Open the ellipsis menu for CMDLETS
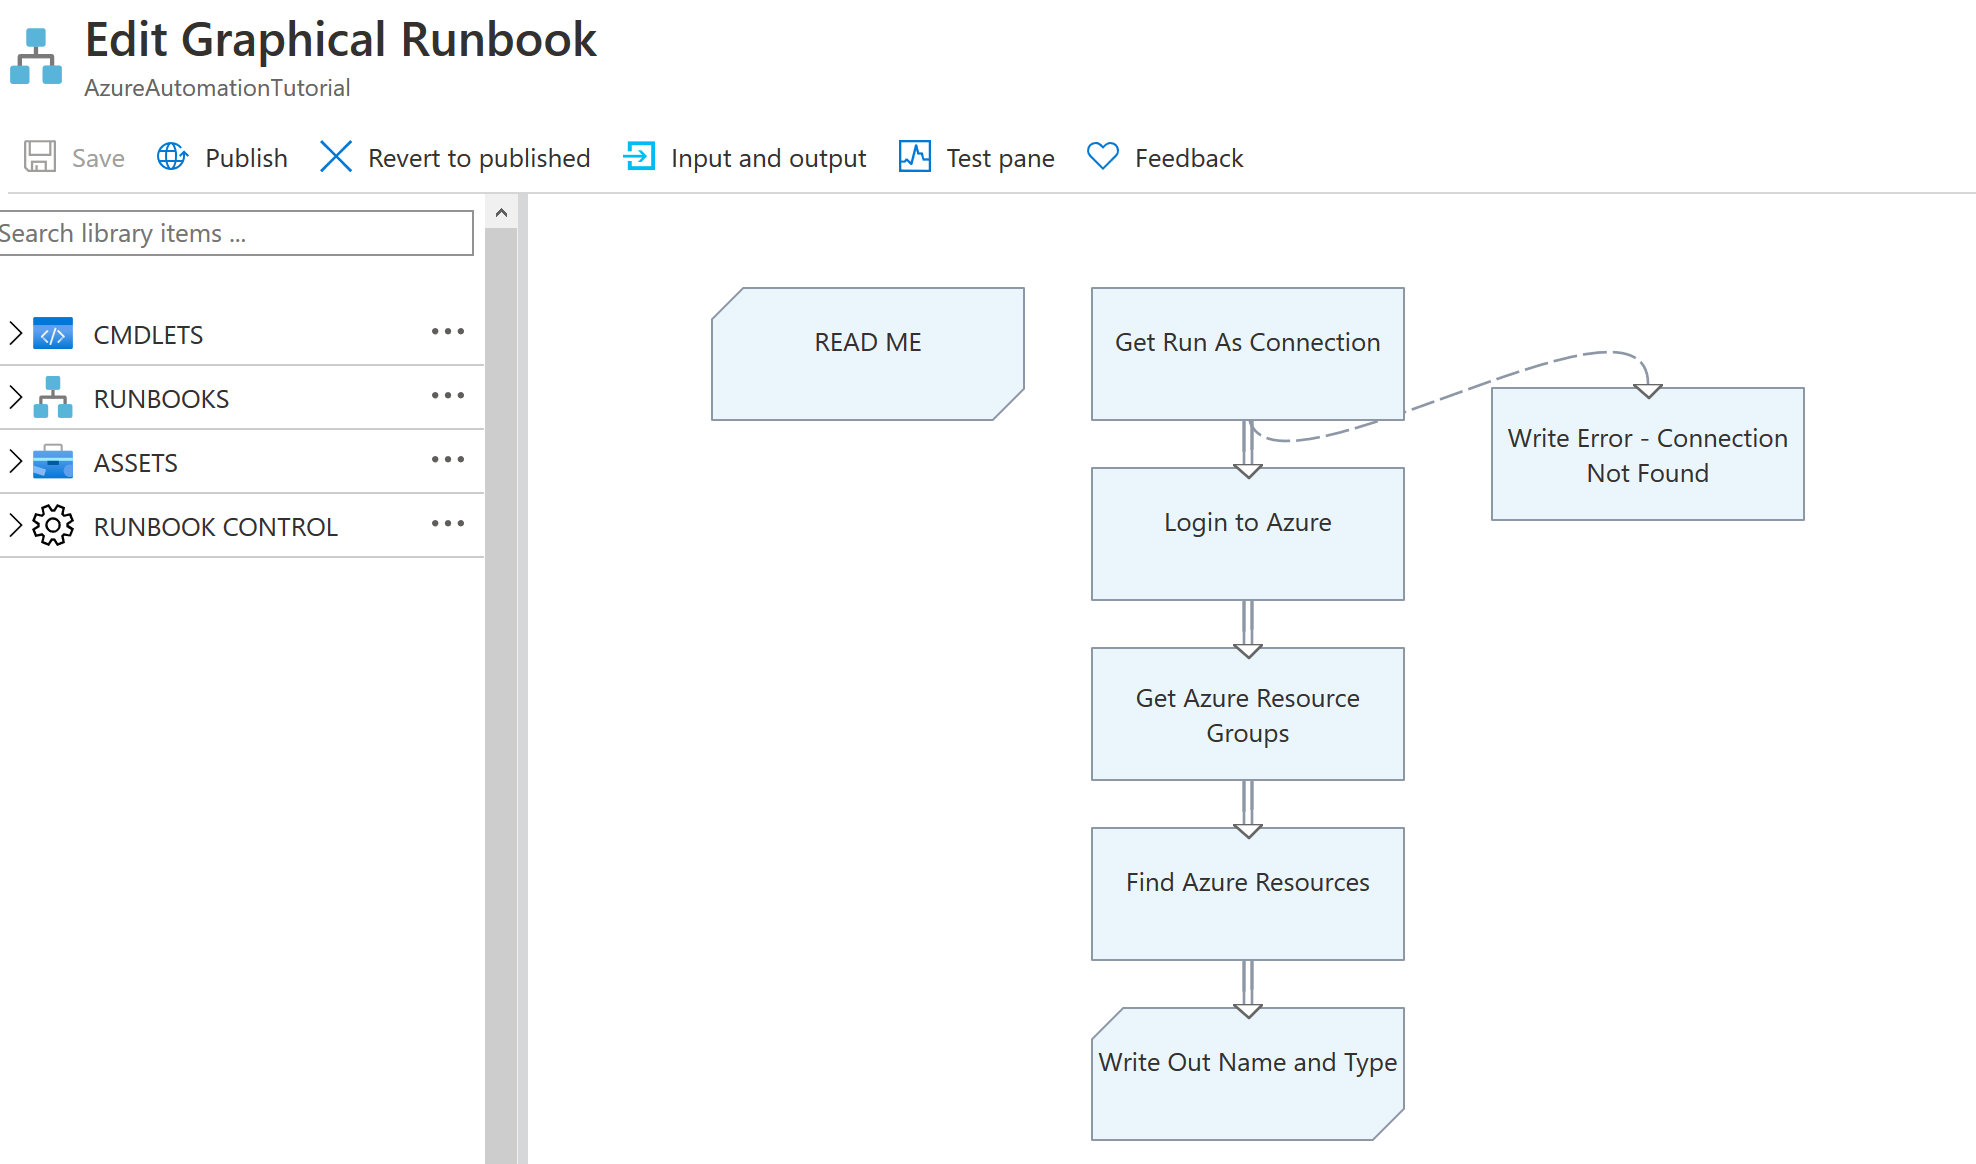1976x1164 pixels. (447, 332)
